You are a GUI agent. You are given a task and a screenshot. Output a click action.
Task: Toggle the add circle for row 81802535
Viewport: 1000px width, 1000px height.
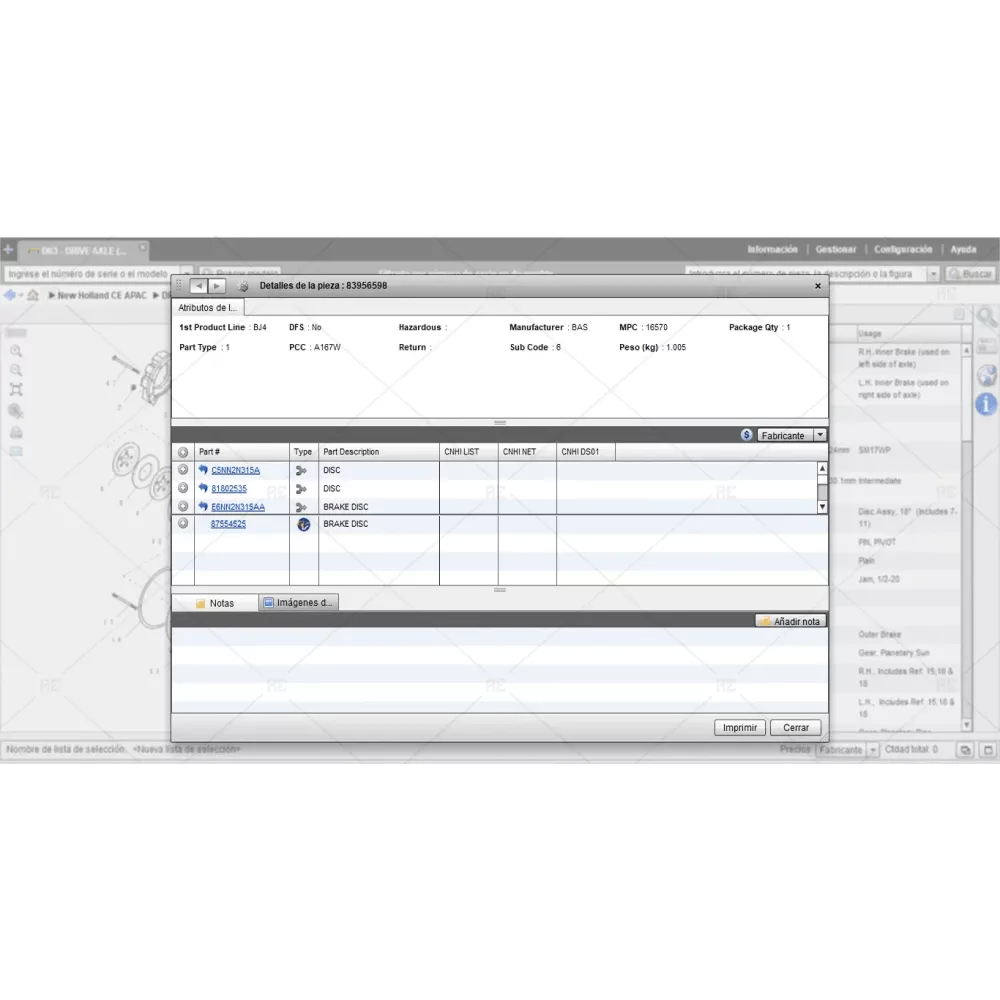point(183,488)
